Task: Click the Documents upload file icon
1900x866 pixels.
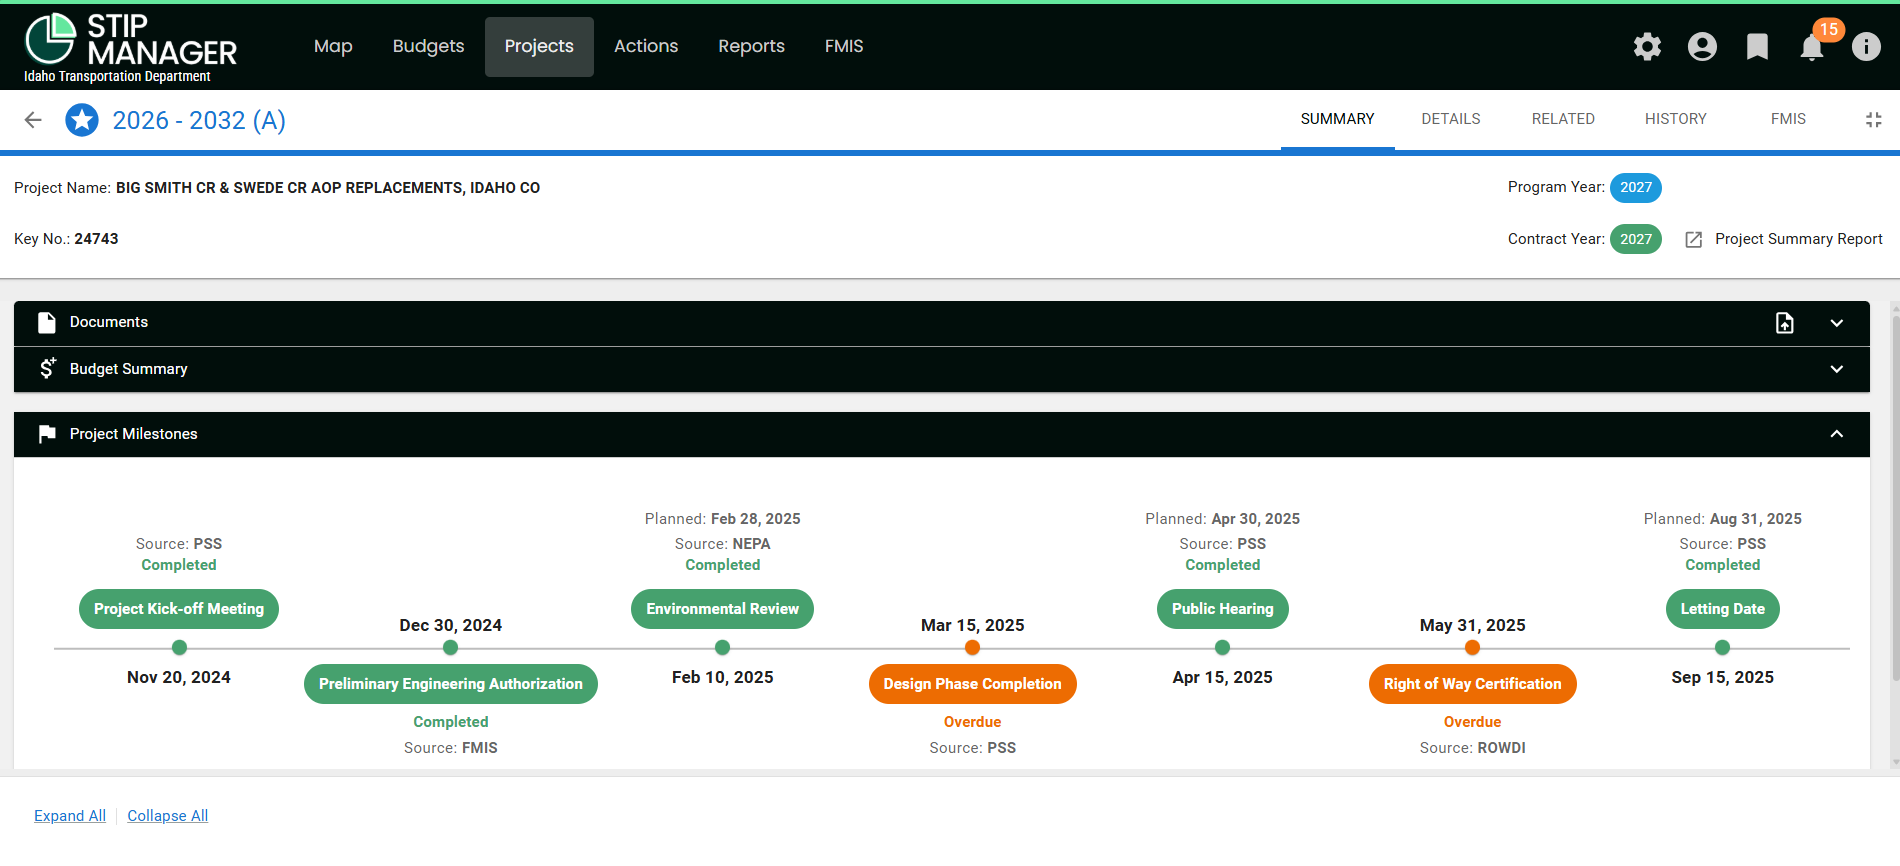Action: coord(1785,323)
